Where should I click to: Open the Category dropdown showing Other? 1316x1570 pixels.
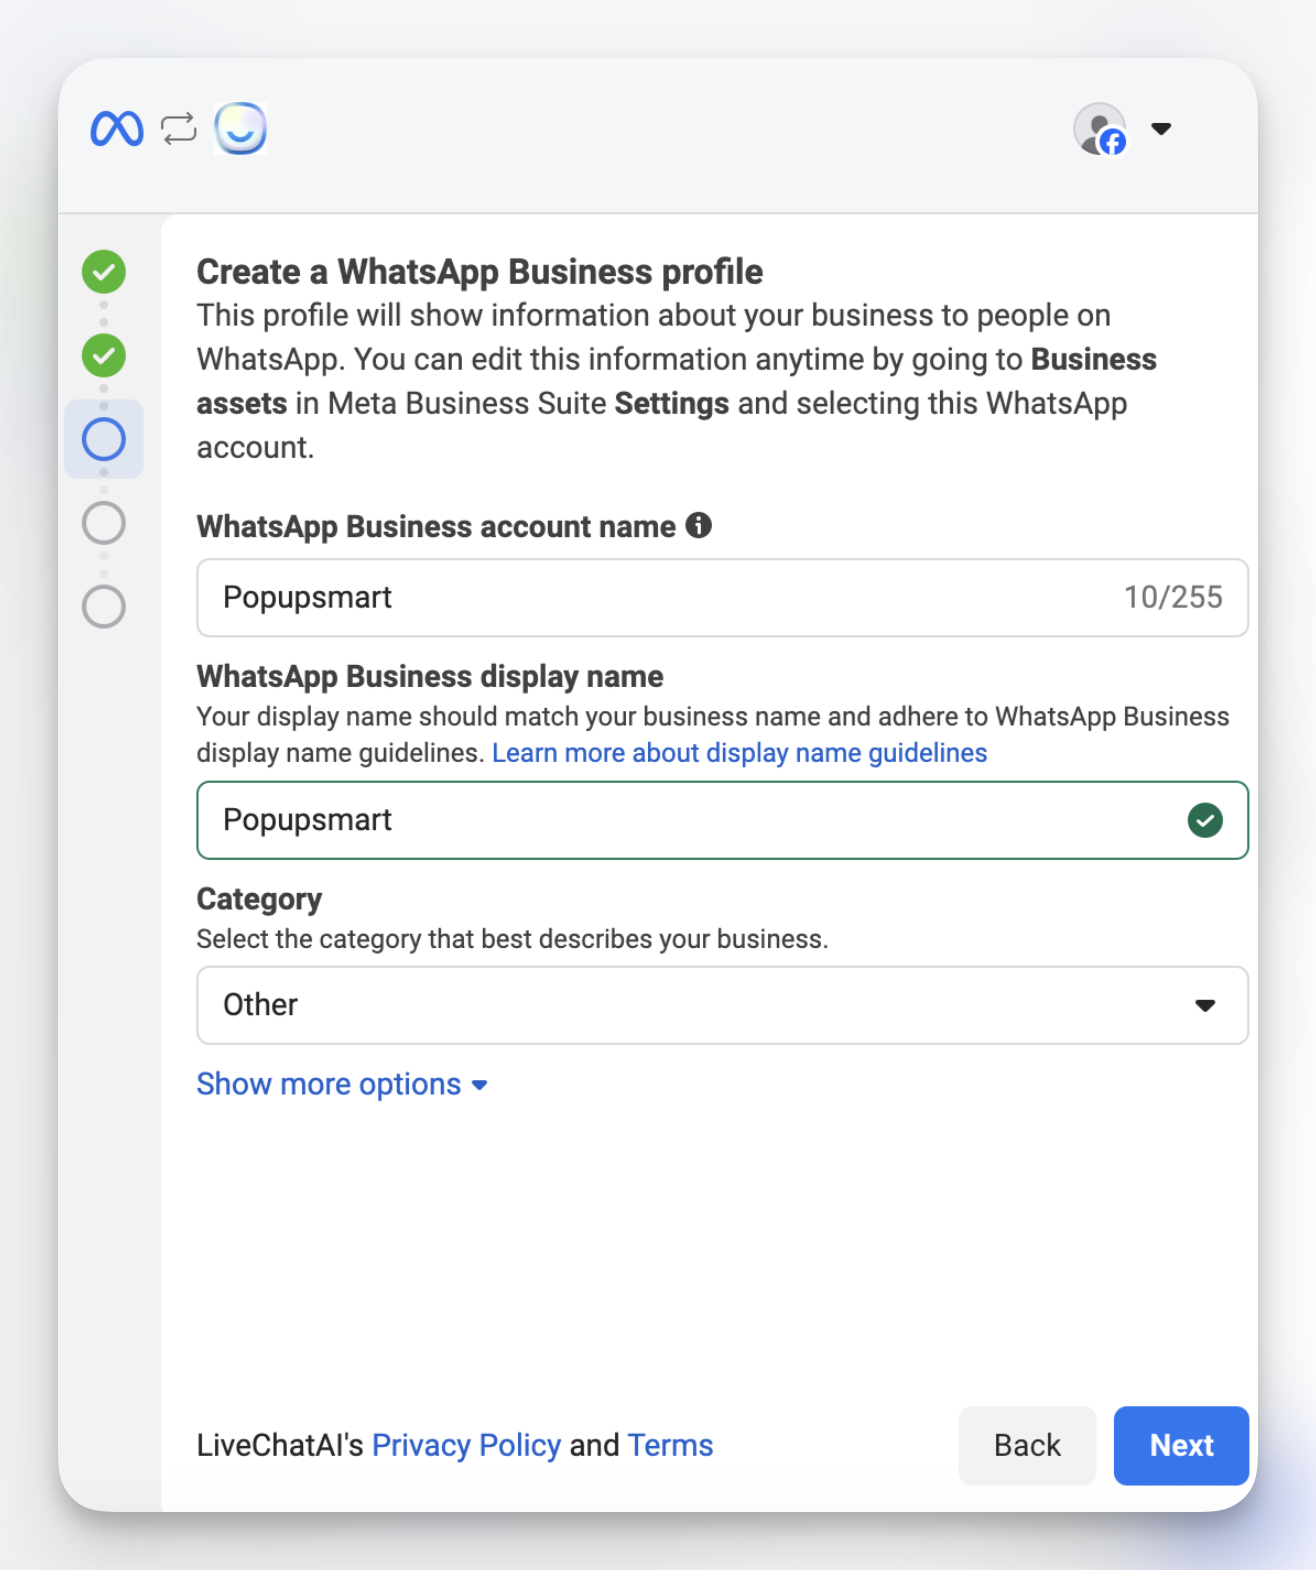pyautogui.click(x=722, y=1005)
